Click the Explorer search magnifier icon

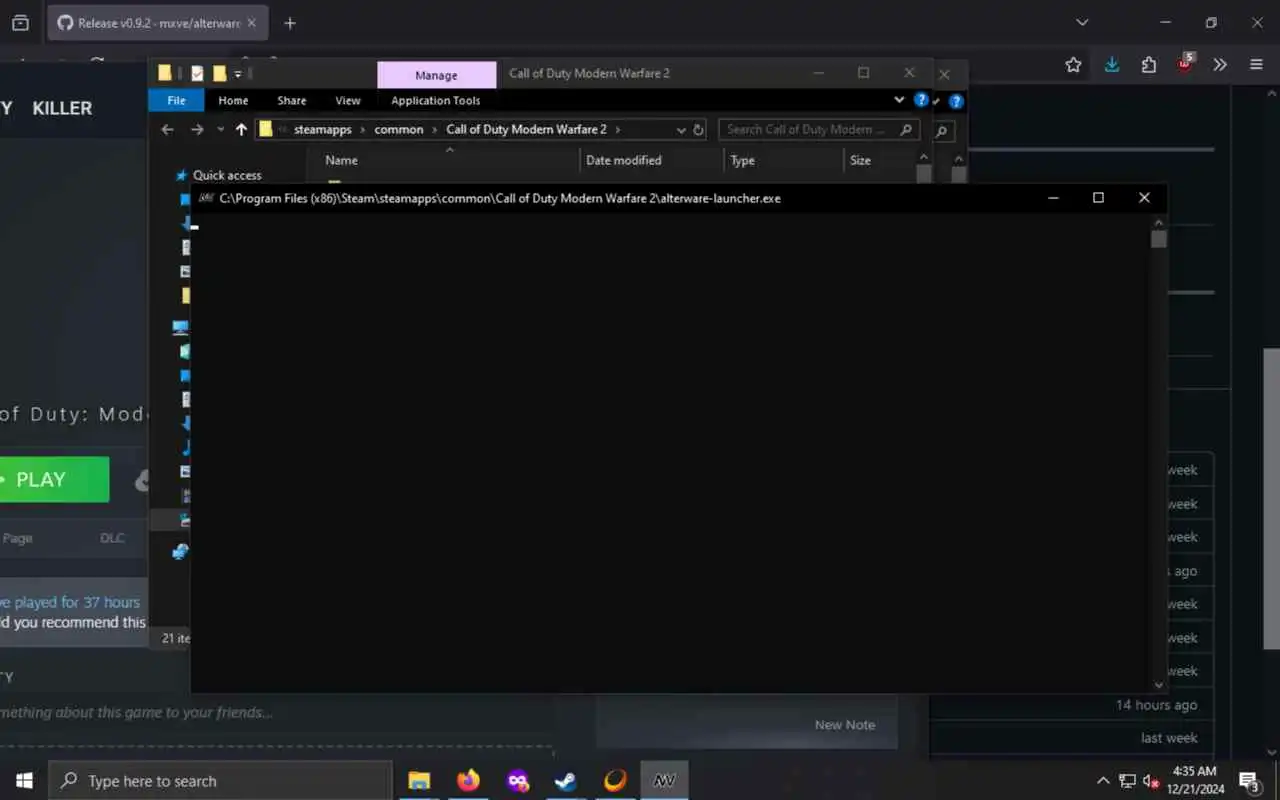tap(905, 129)
